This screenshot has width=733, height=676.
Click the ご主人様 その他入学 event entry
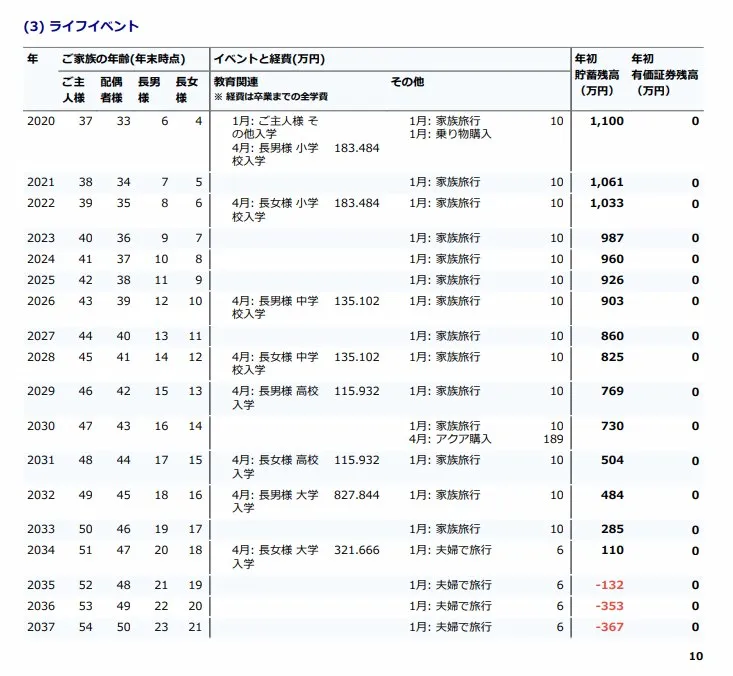coord(275,127)
